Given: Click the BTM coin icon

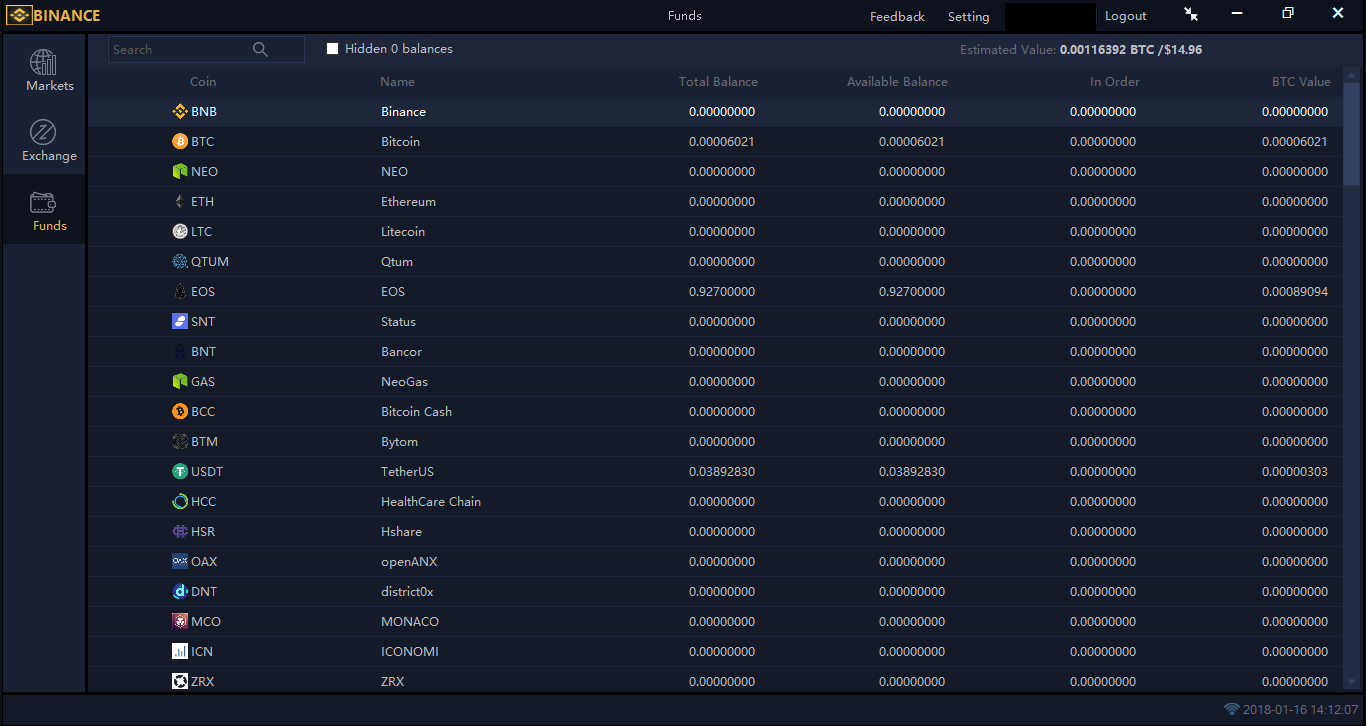Looking at the screenshot, I should pos(180,442).
